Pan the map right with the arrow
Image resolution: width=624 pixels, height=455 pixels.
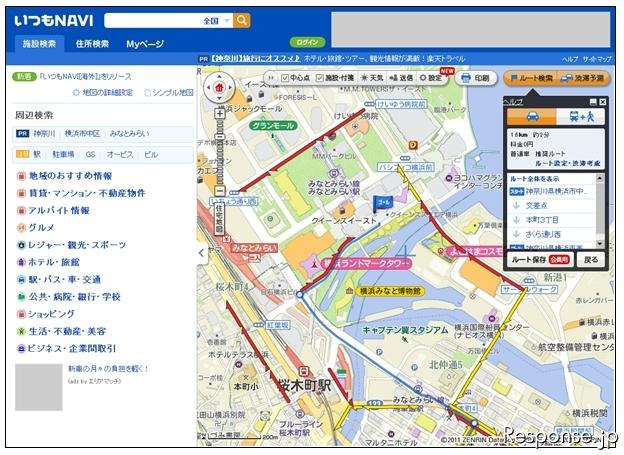tap(231, 87)
